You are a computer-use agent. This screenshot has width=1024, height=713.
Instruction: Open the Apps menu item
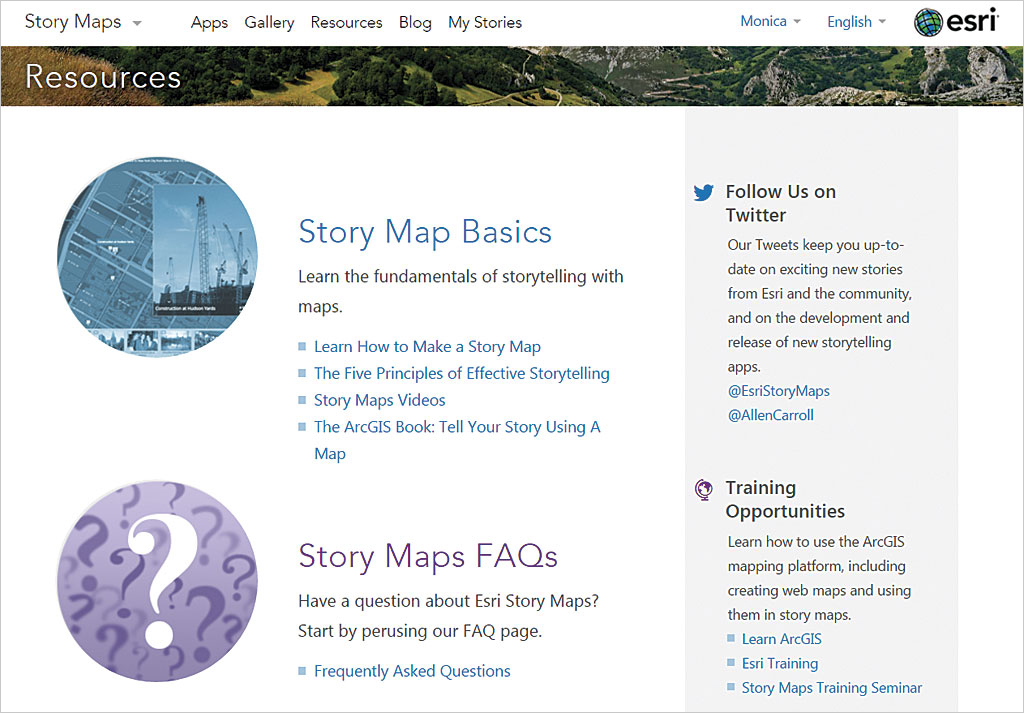pos(209,22)
